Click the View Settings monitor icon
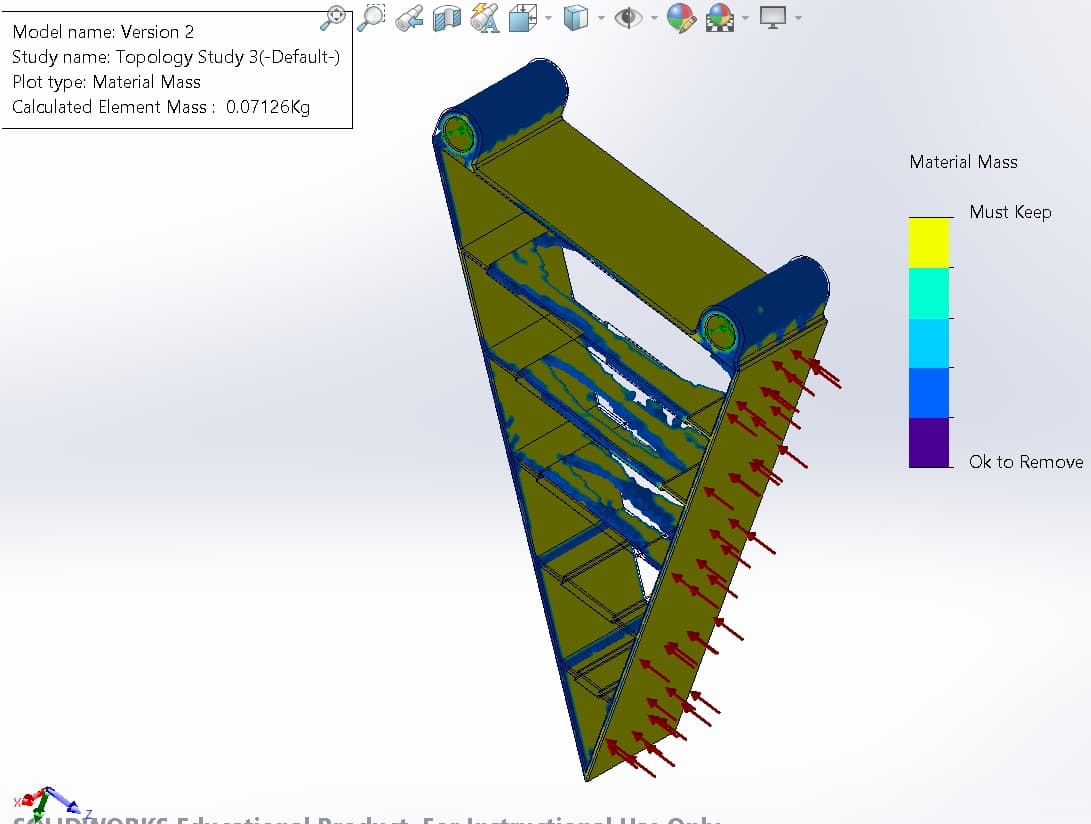This screenshot has width=1091, height=824. 773,17
